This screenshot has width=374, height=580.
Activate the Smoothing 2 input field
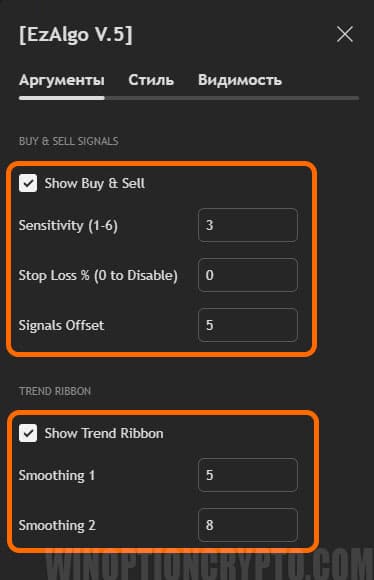click(x=248, y=525)
